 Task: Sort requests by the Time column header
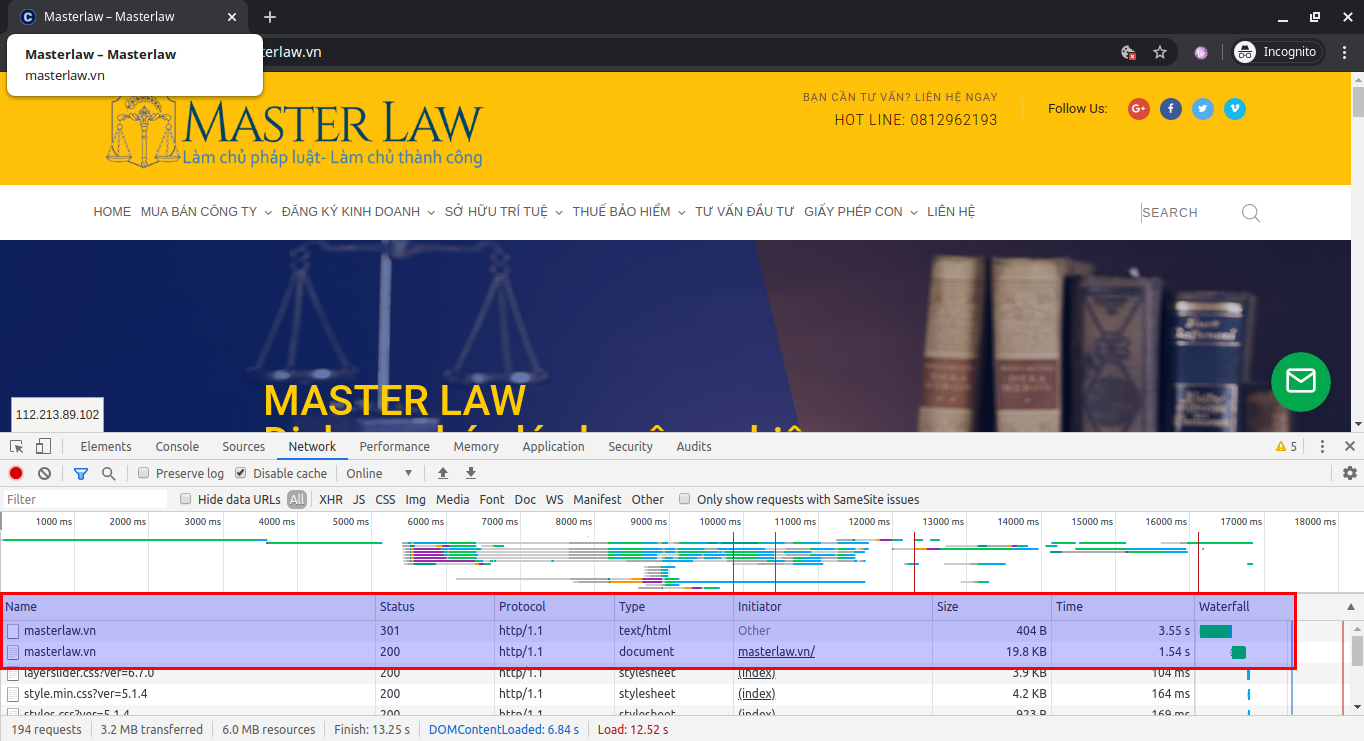[1124, 607]
